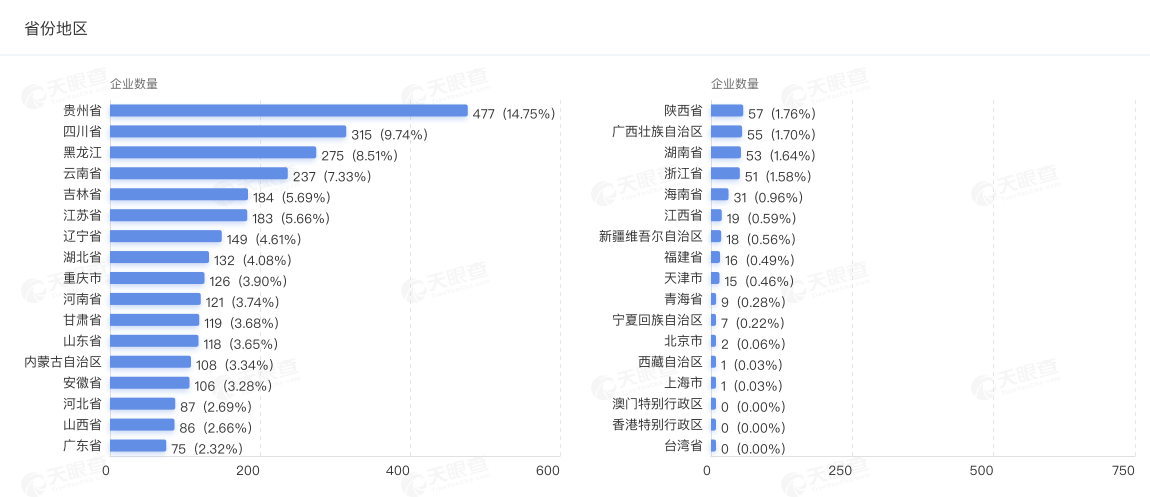Select the 江苏省 bar with value 183
Viewport: 1150px width, 497px height.
point(178,216)
